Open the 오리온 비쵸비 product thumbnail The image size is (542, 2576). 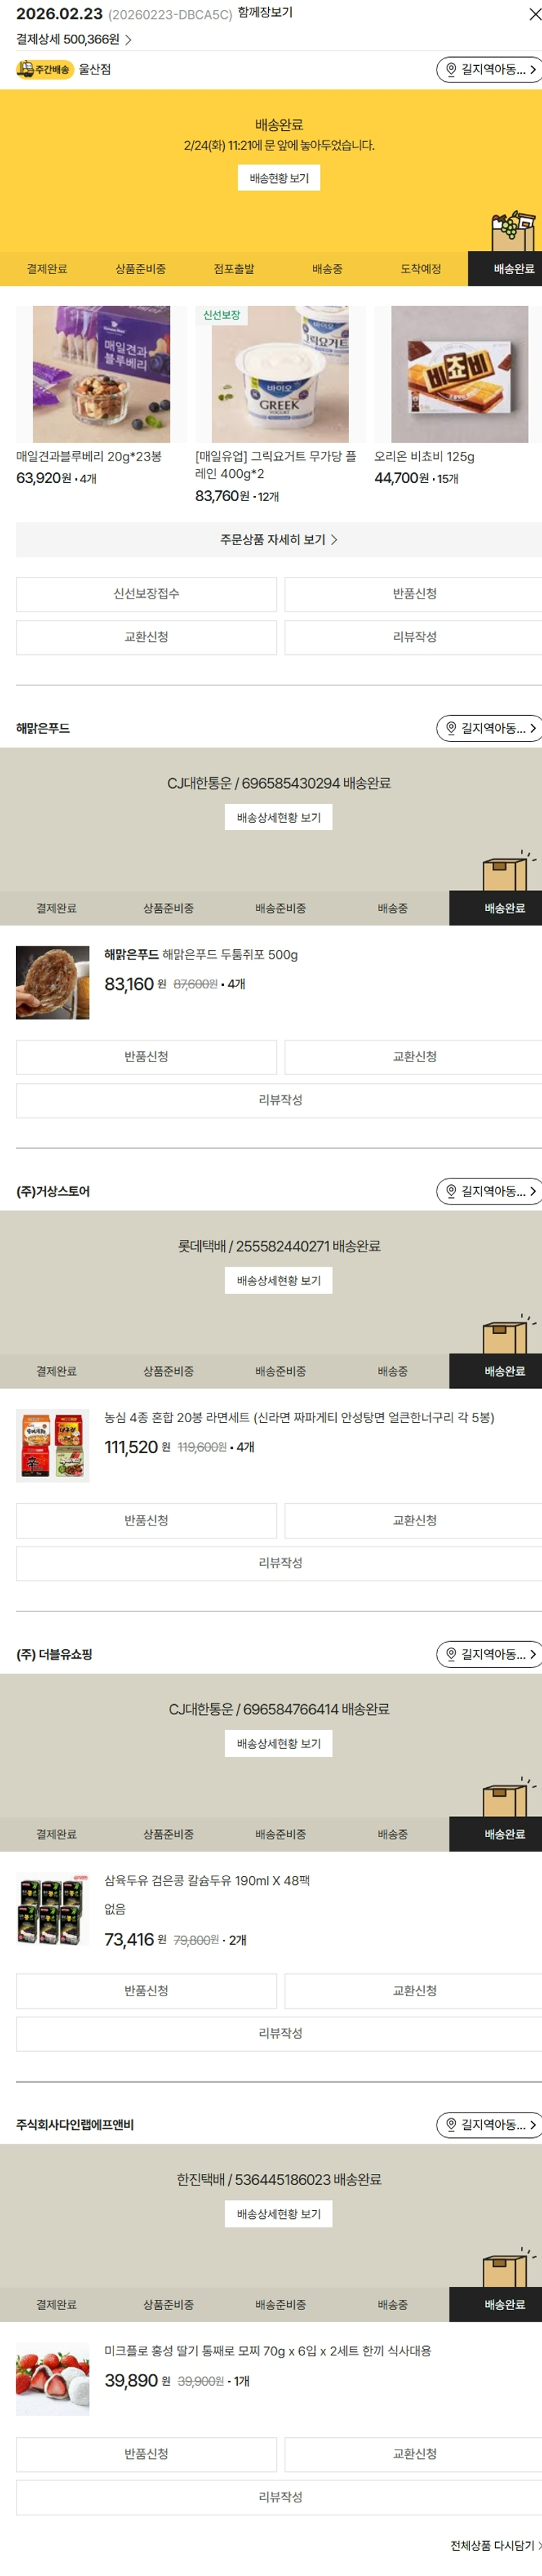click(x=459, y=374)
